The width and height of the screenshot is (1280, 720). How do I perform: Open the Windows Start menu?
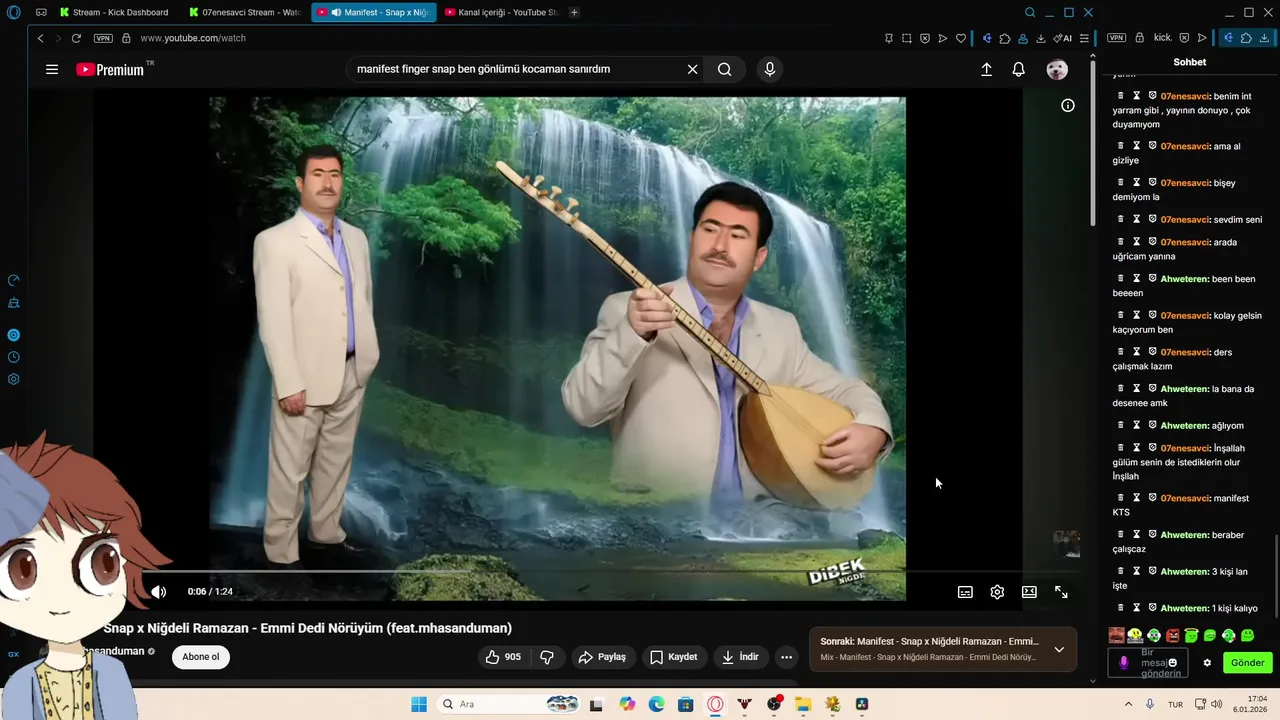(x=419, y=704)
